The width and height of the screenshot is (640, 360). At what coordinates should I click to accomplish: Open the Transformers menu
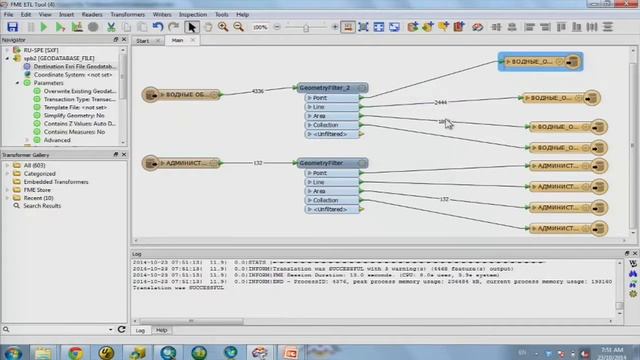(127, 14)
